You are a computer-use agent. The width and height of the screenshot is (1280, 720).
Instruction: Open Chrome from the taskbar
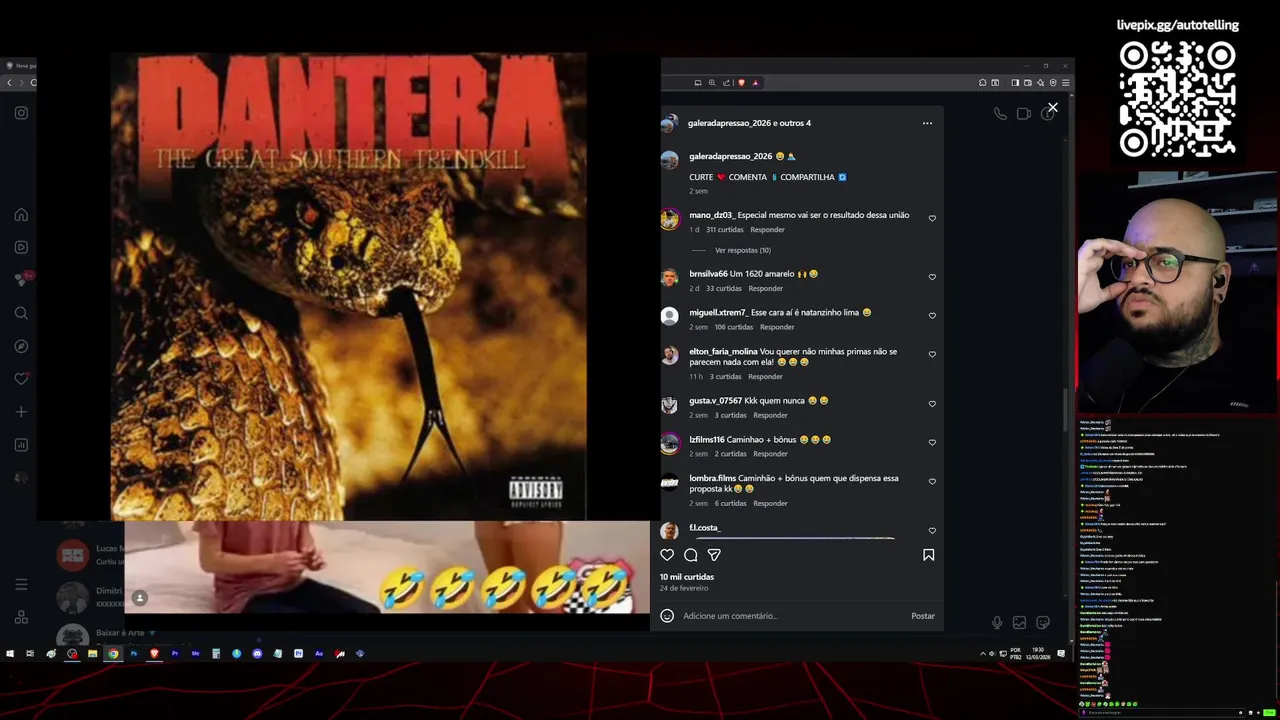click(113, 653)
